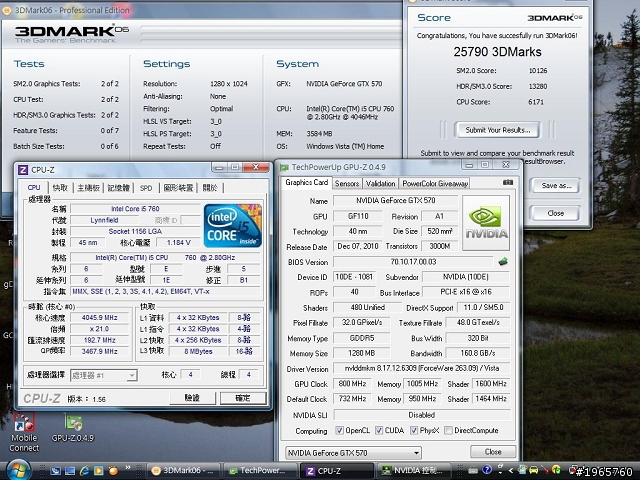Open the 圖形裝置 graphics tab in CPU-Z
Image resolution: width=640 pixels, height=480 pixels.
click(178, 188)
